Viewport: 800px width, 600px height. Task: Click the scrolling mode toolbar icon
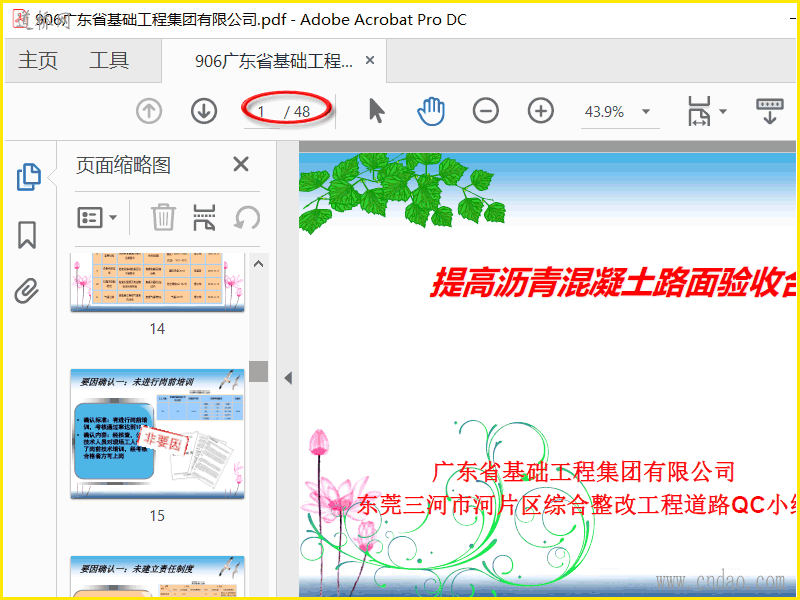pyautogui.click(x=769, y=111)
